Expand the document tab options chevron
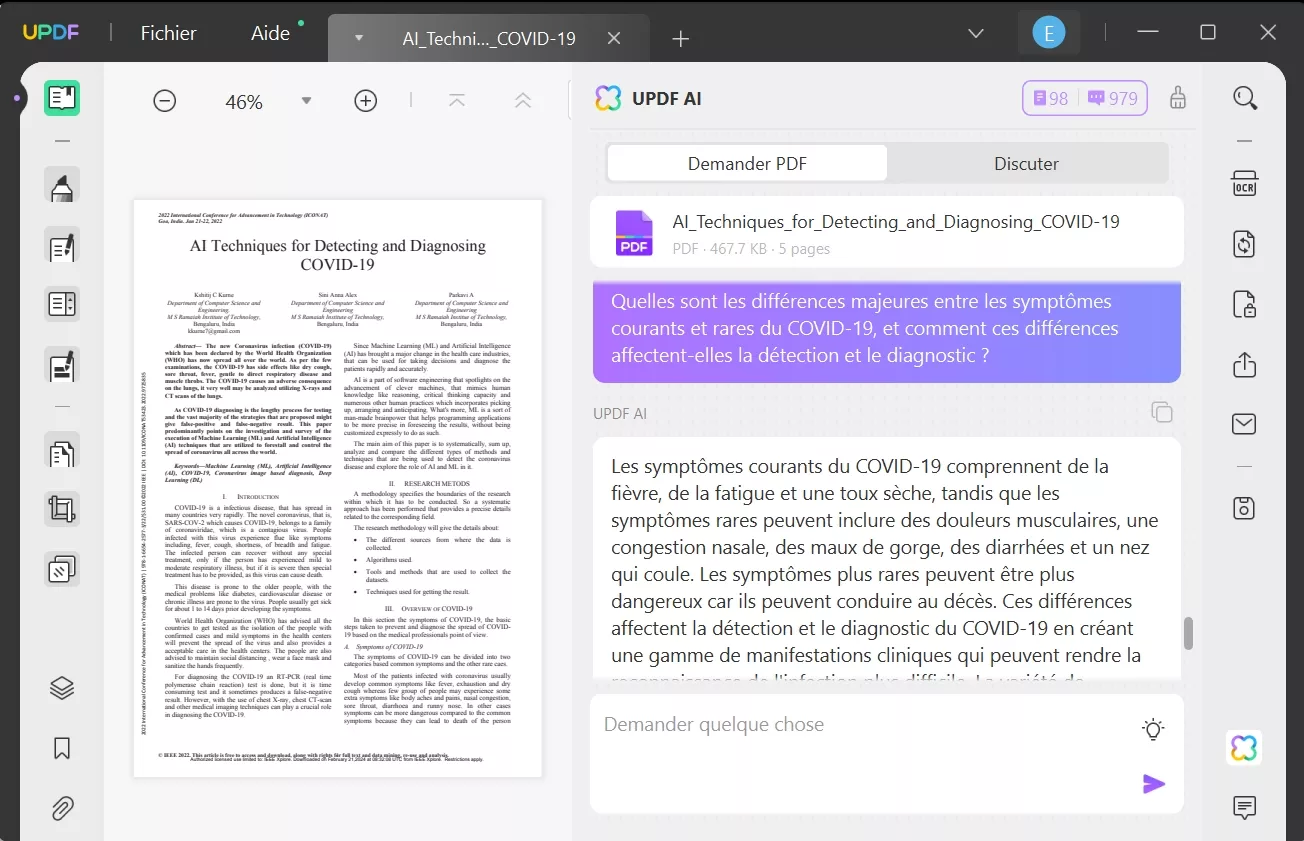The height and width of the screenshot is (841, 1304). (x=357, y=38)
